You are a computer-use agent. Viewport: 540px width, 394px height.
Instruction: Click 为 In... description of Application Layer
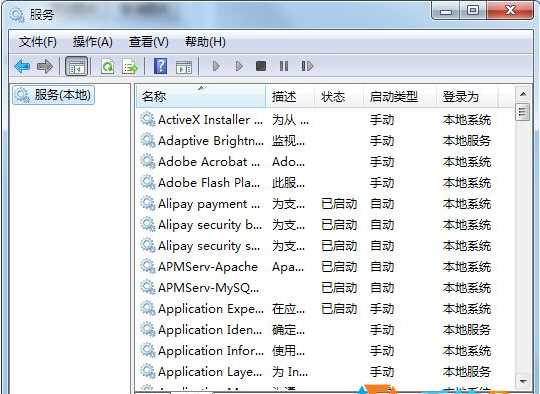290,372
